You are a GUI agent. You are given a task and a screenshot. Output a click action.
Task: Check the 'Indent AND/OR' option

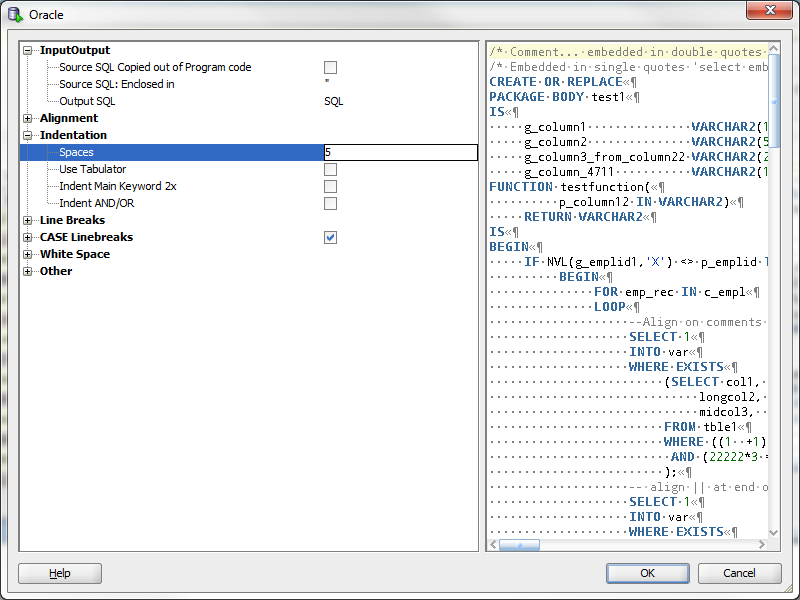pos(330,203)
